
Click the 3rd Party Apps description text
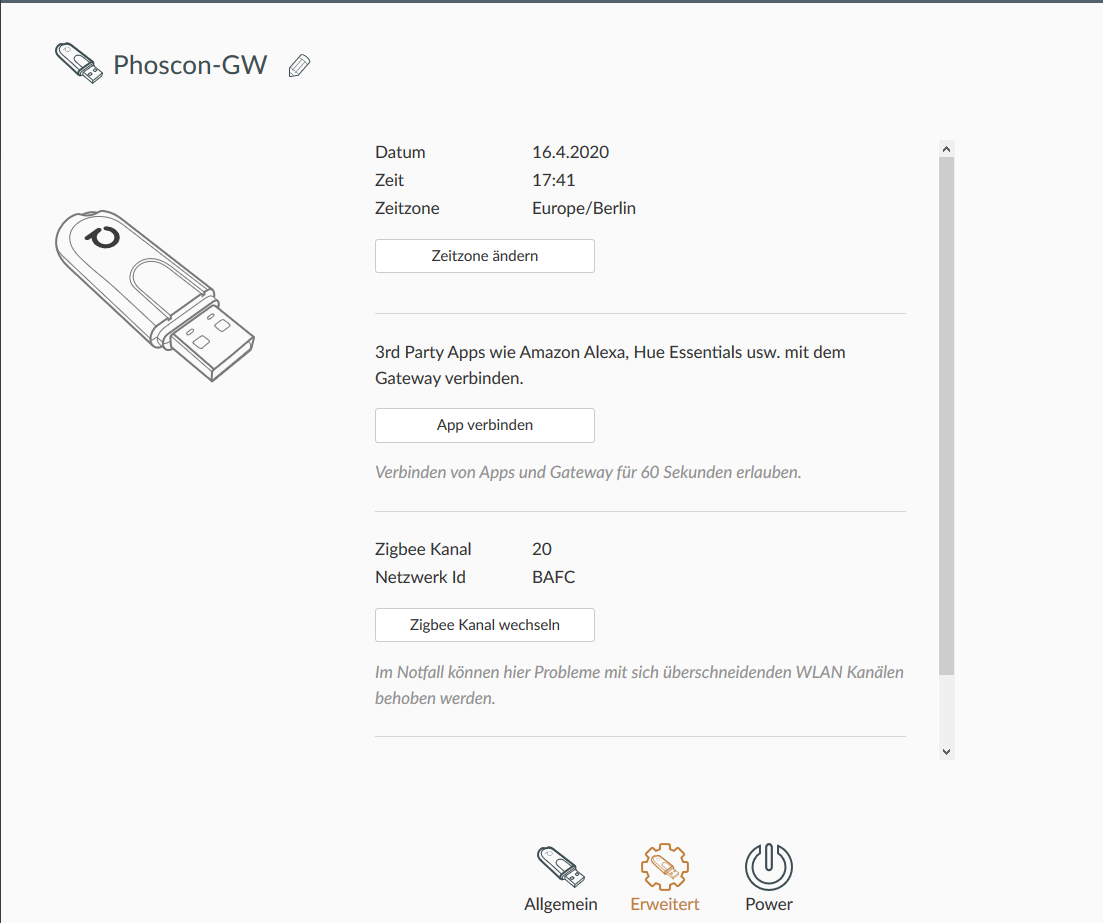tap(610, 365)
